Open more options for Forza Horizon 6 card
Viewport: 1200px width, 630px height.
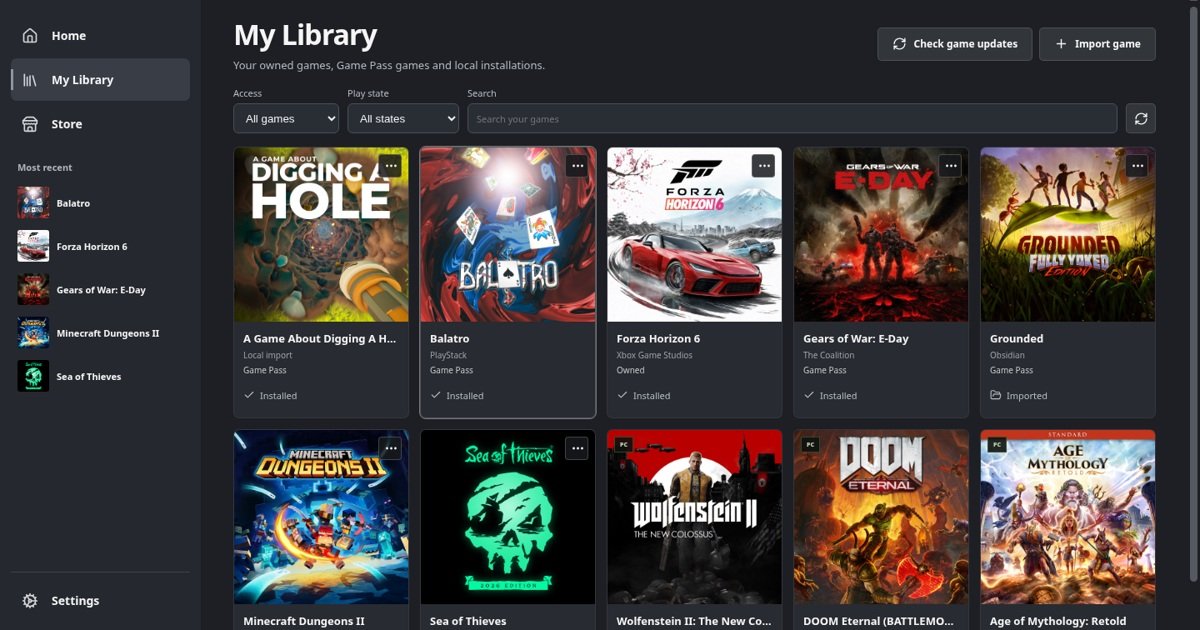764,166
